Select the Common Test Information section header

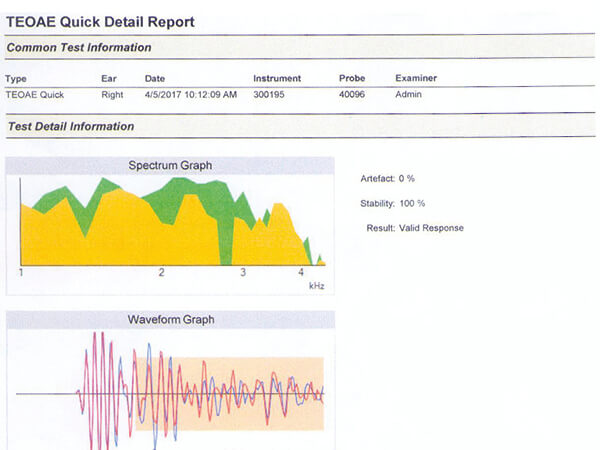coord(80,47)
